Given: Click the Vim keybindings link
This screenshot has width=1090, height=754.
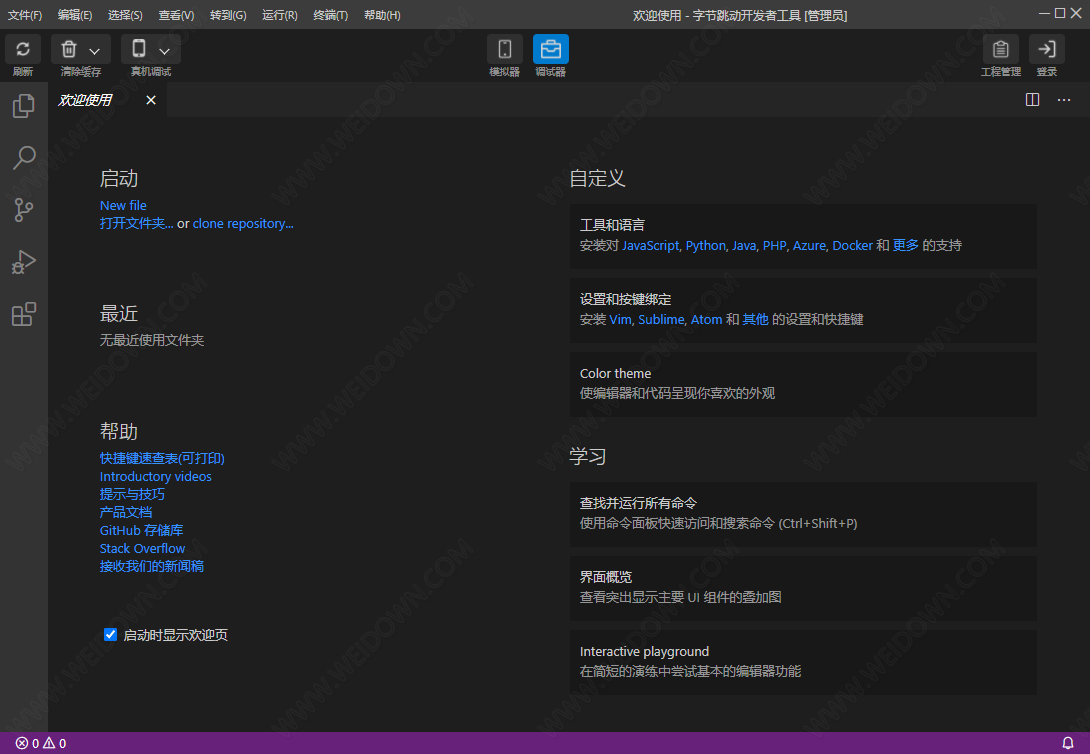Looking at the screenshot, I should [620, 320].
